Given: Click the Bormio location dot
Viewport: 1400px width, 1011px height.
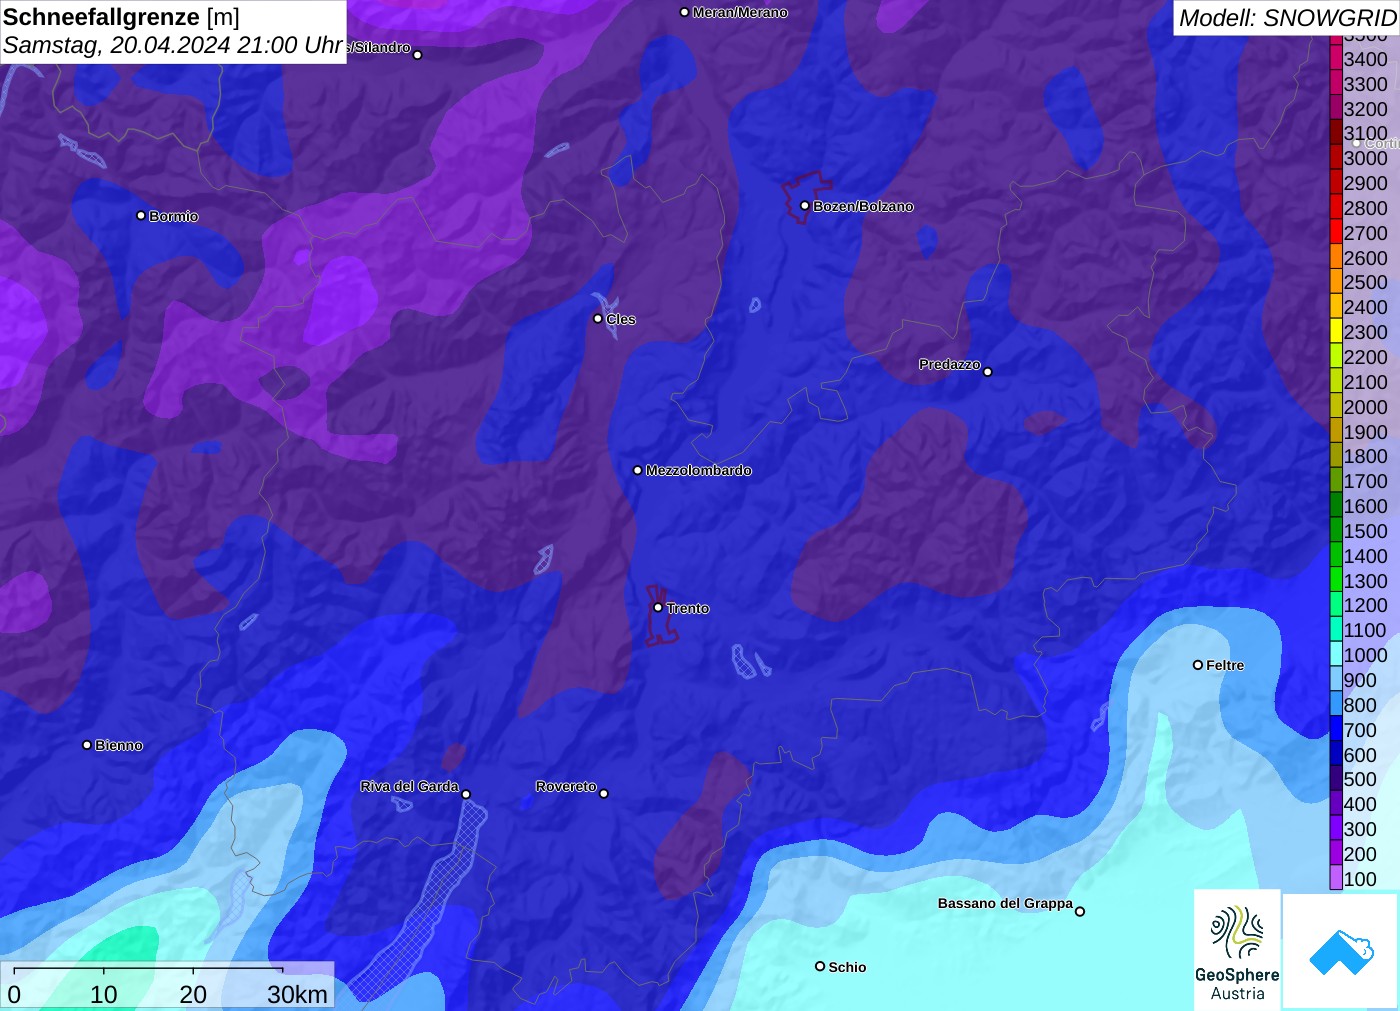Looking at the screenshot, I should (x=141, y=215).
